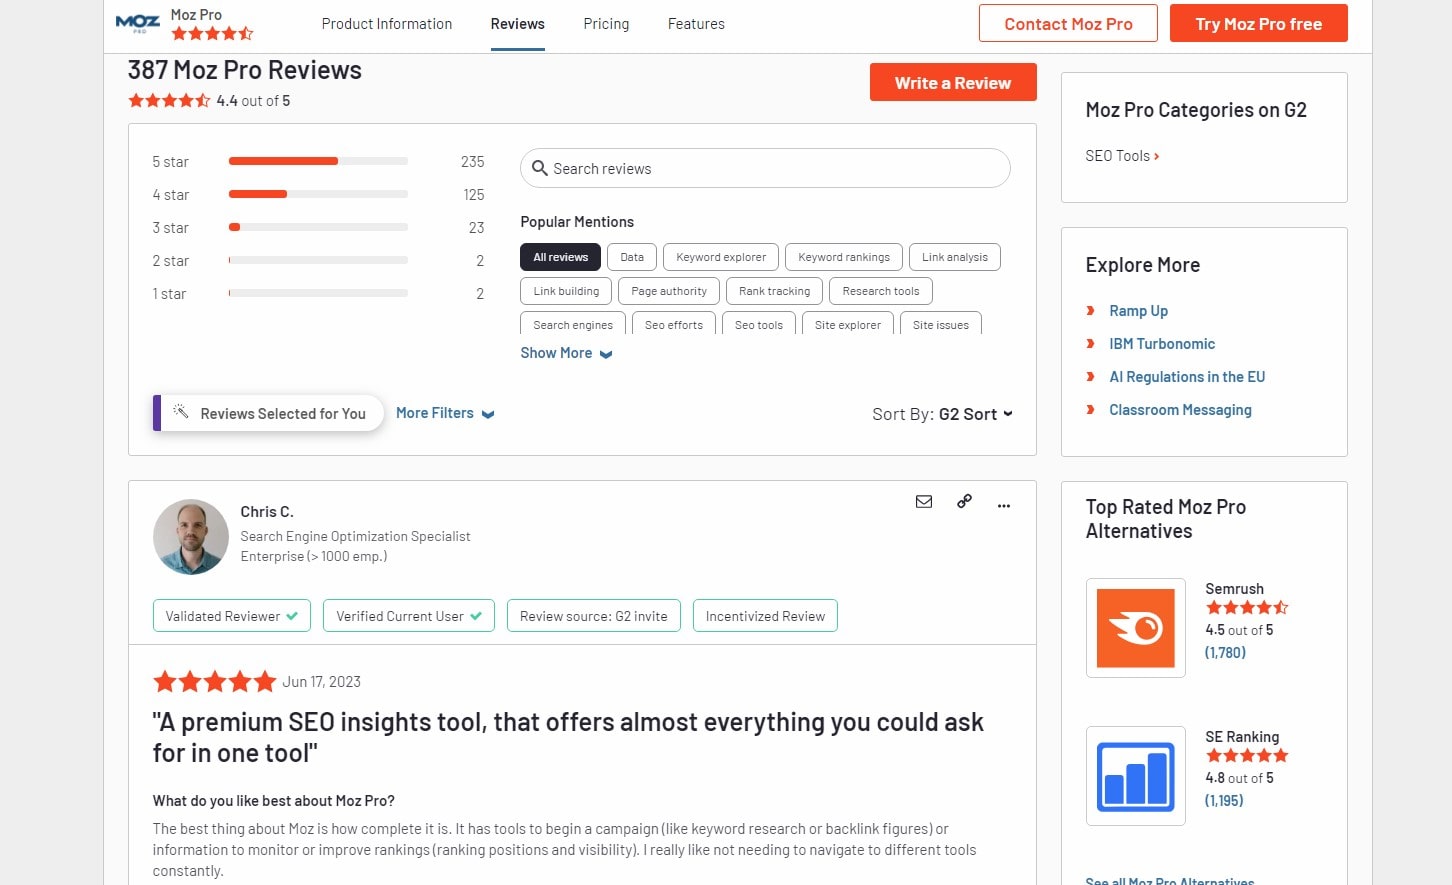The image size is (1452, 885).
Task: Filter by Seo tools mention
Action: [x=759, y=324]
